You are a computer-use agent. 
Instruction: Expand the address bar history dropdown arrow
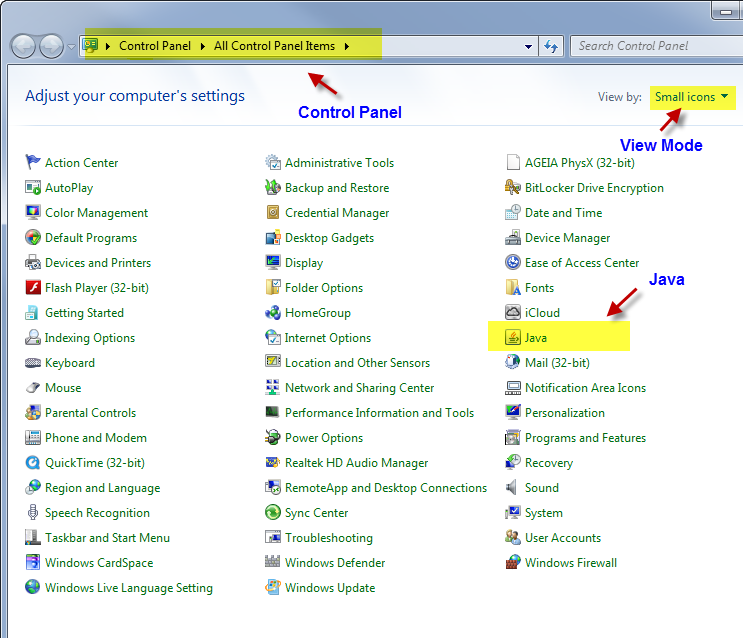[x=528, y=46]
